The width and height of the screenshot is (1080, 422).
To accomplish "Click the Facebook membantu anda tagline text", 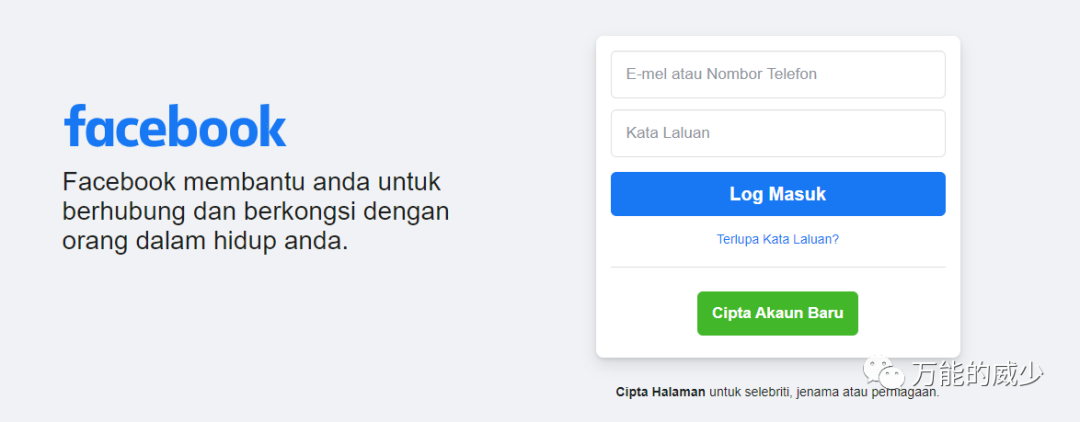I will (256, 212).
